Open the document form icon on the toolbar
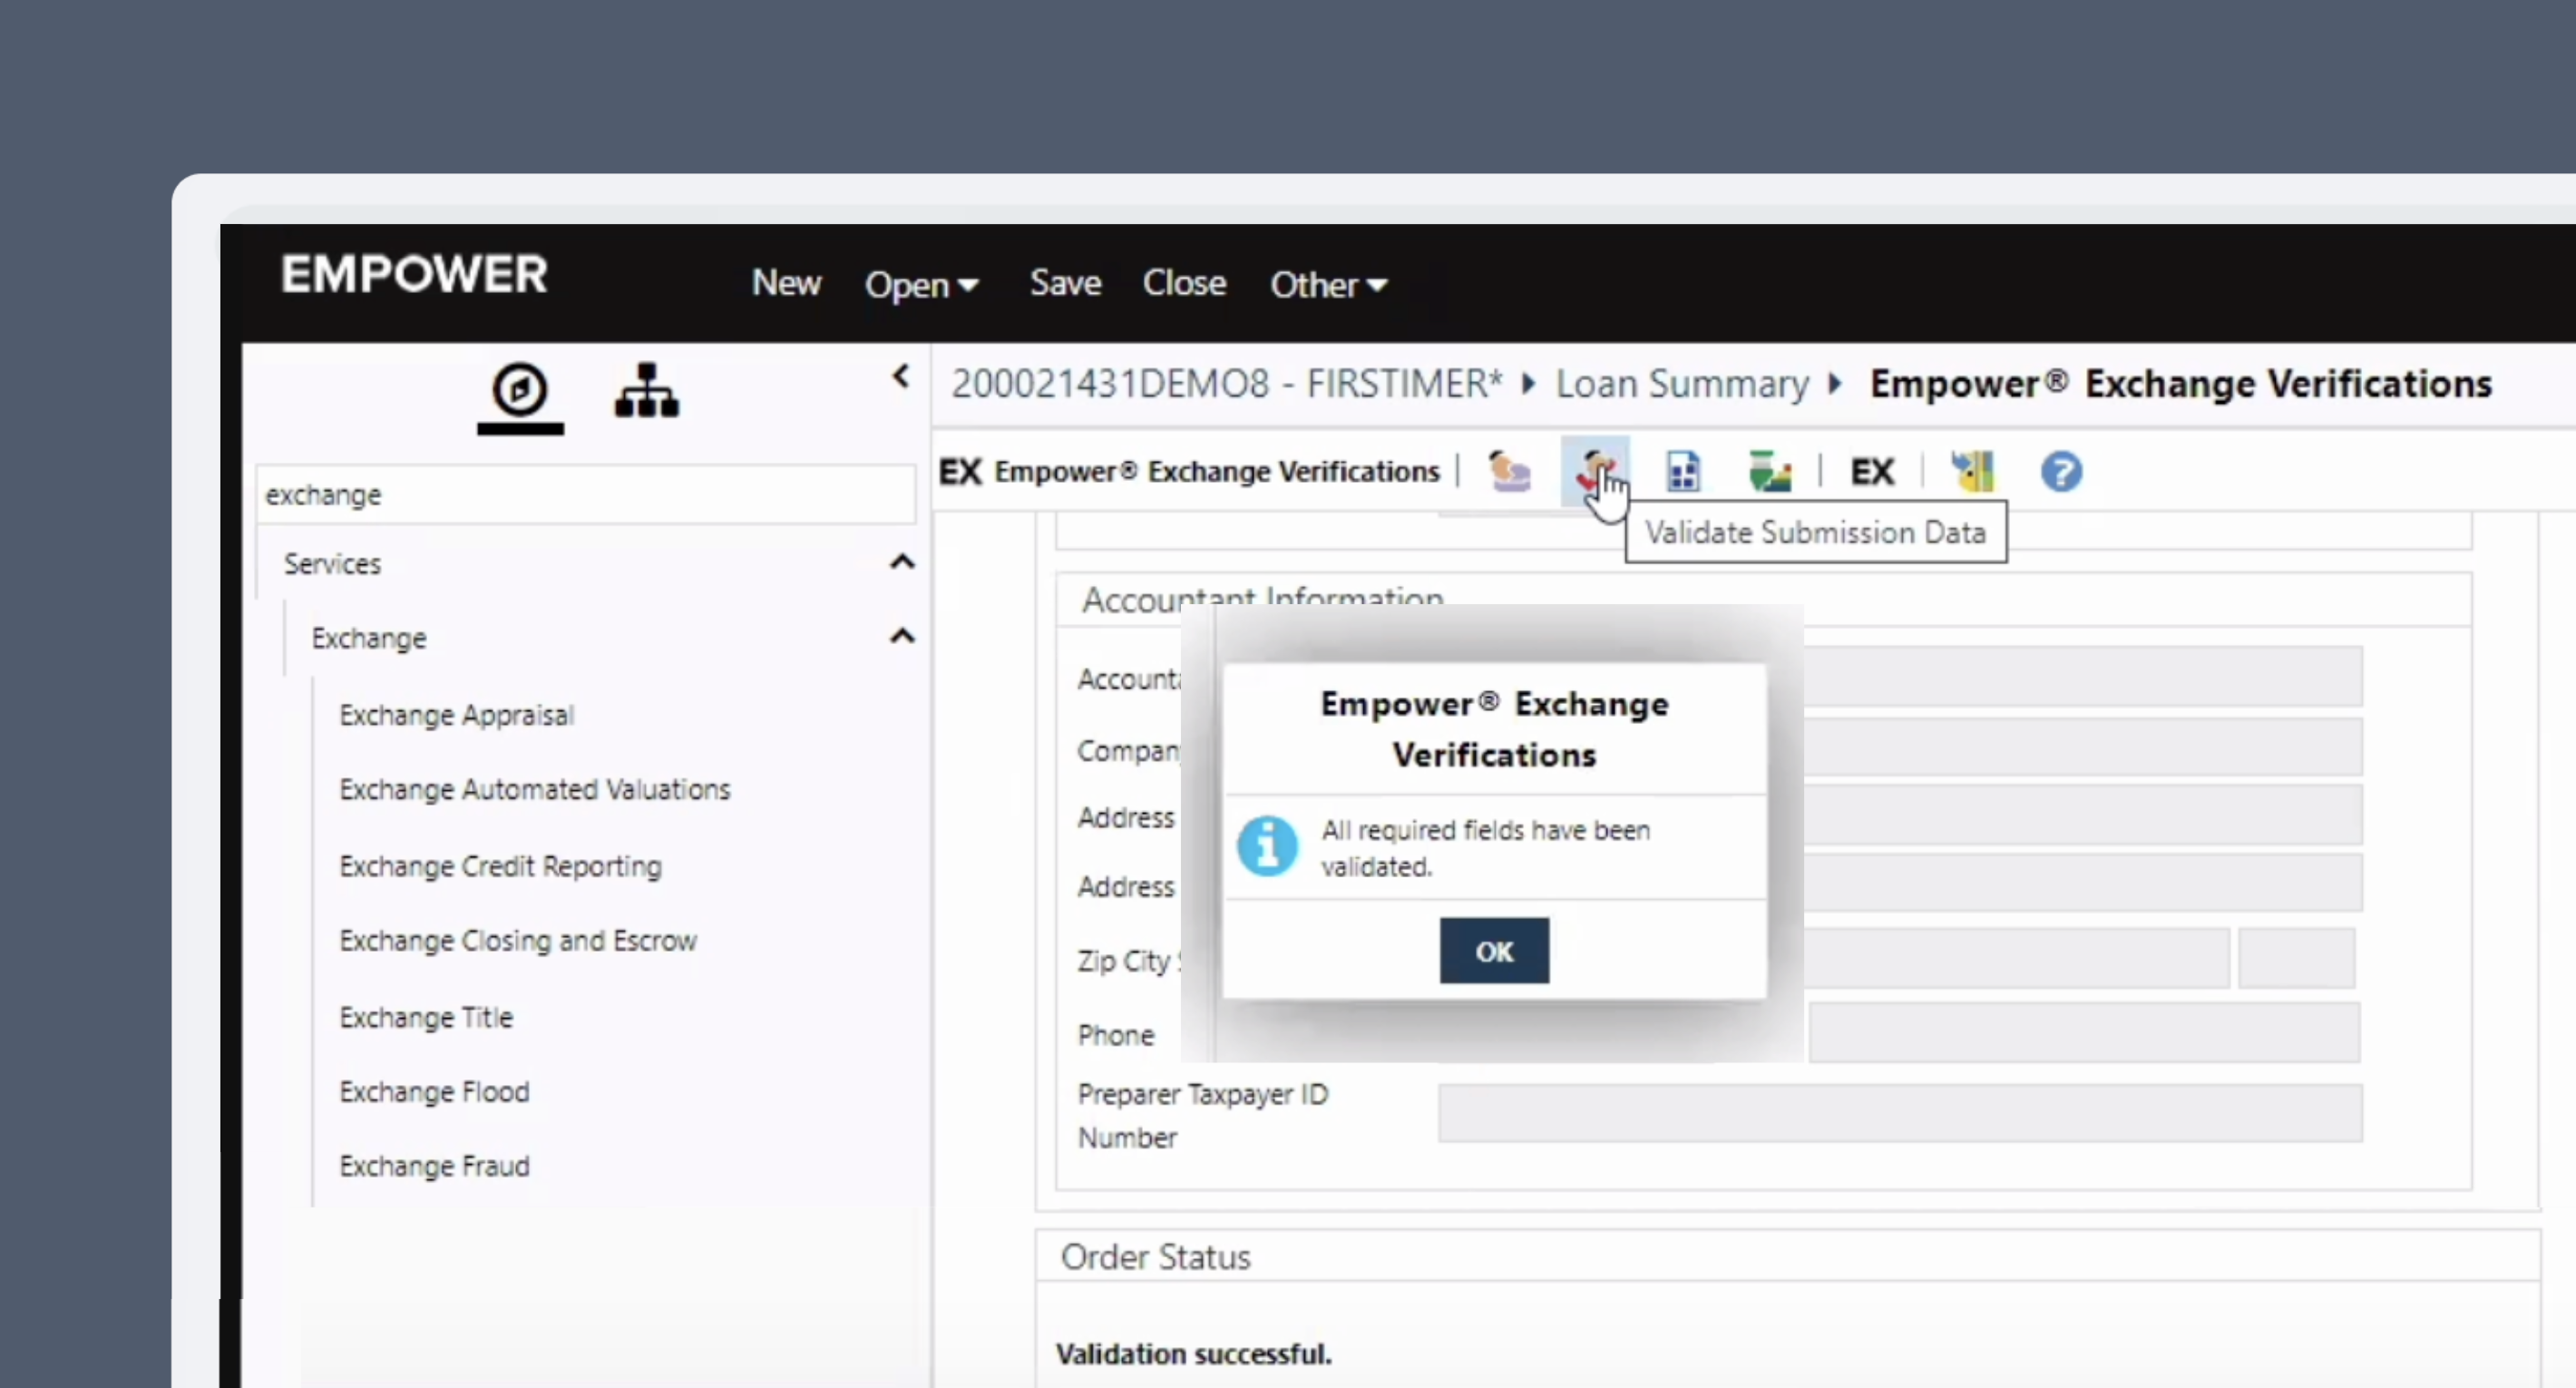Image resolution: width=2576 pixels, height=1388 pixels. [1683, 470]
